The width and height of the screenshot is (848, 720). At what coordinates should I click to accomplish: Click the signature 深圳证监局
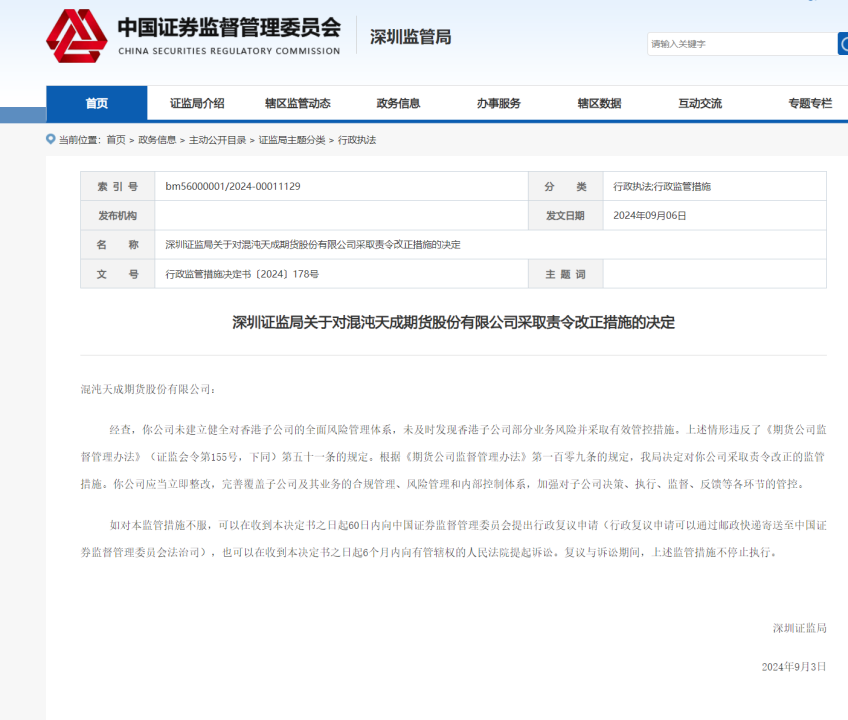(799, 628)
